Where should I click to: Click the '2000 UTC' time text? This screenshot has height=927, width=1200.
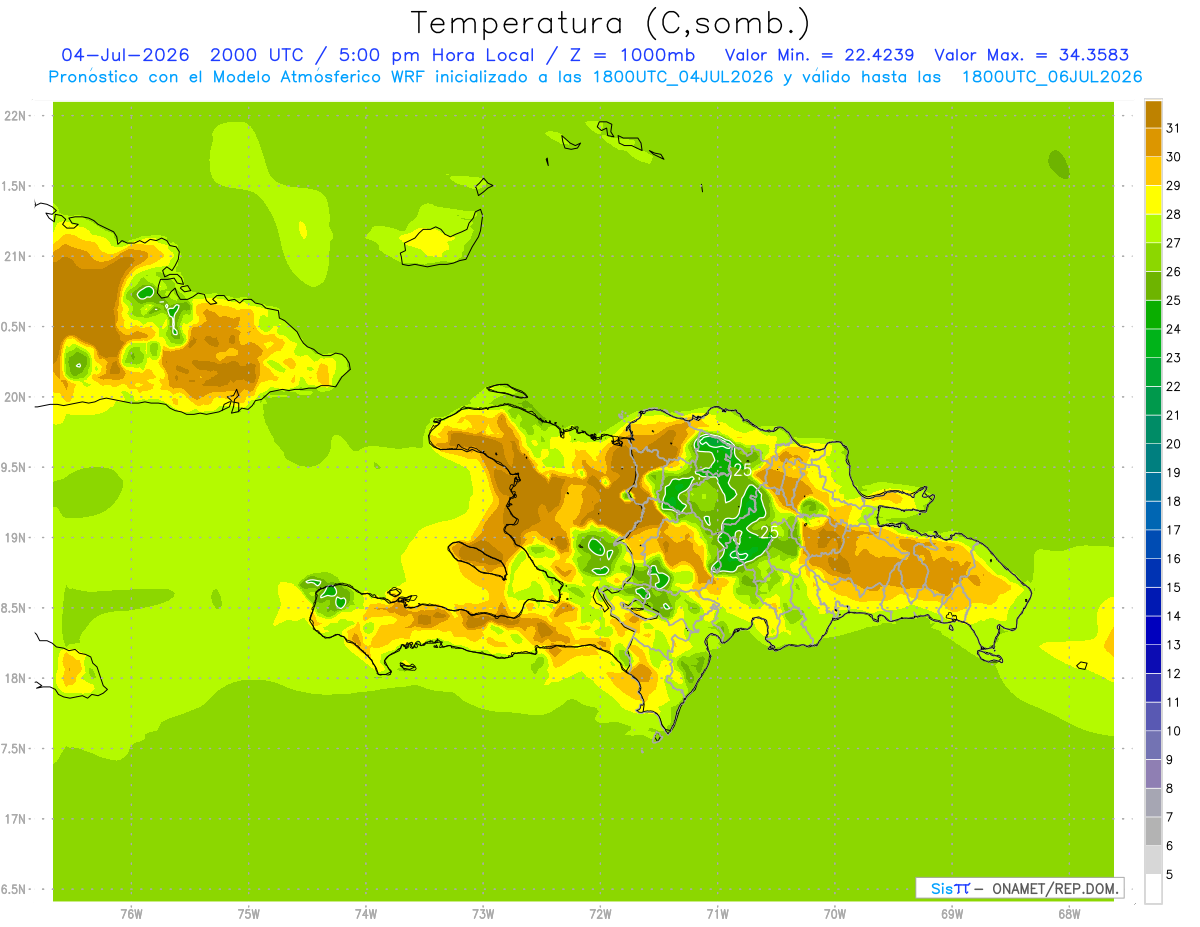[258, 55]
